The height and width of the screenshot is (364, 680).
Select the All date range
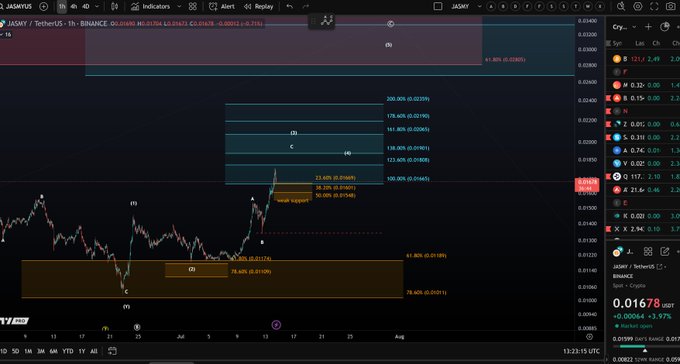coord(94,351)
